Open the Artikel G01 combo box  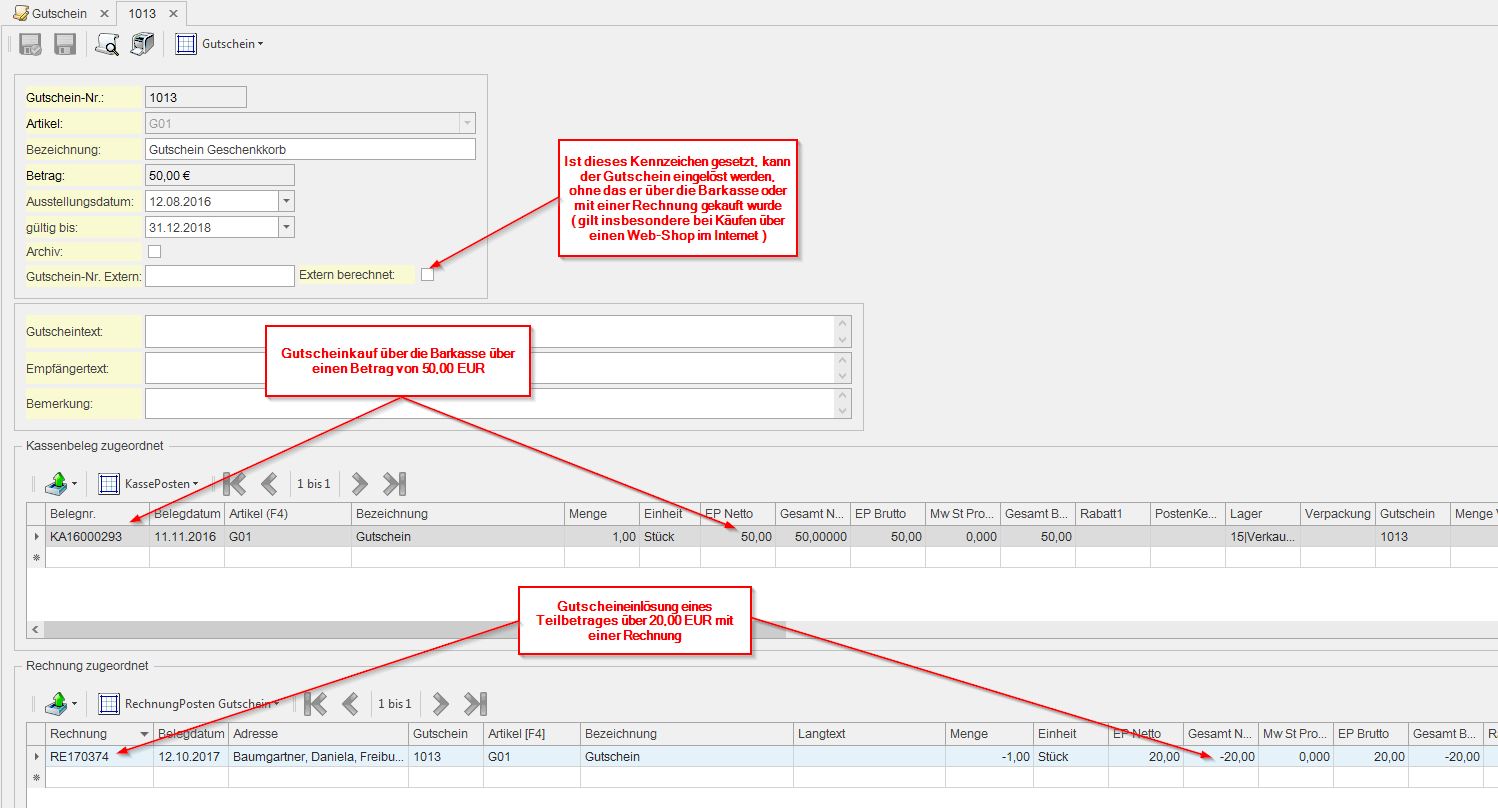[467, 123]
